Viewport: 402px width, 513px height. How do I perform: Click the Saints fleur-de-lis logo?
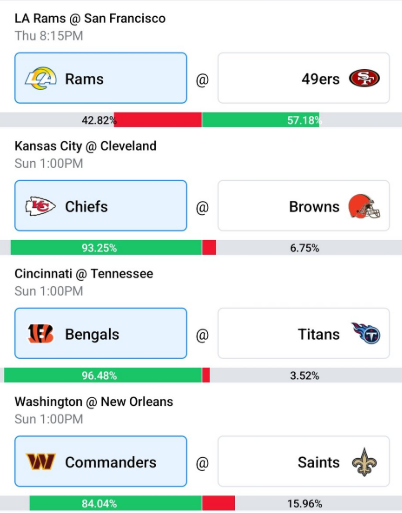pyautogui.click(x=364, y=462)
